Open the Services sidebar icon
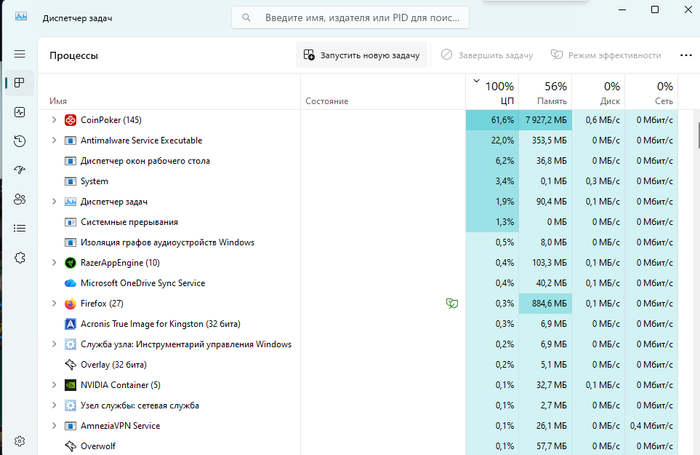 tap(20, 258)
